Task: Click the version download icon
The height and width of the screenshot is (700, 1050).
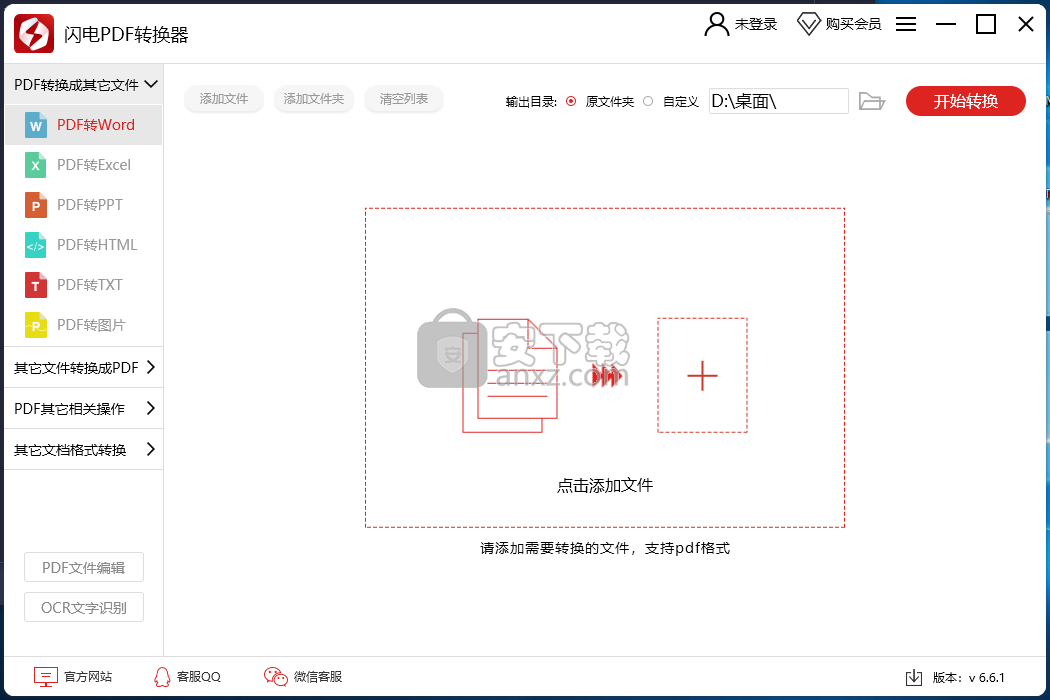Action: [913, 677]
